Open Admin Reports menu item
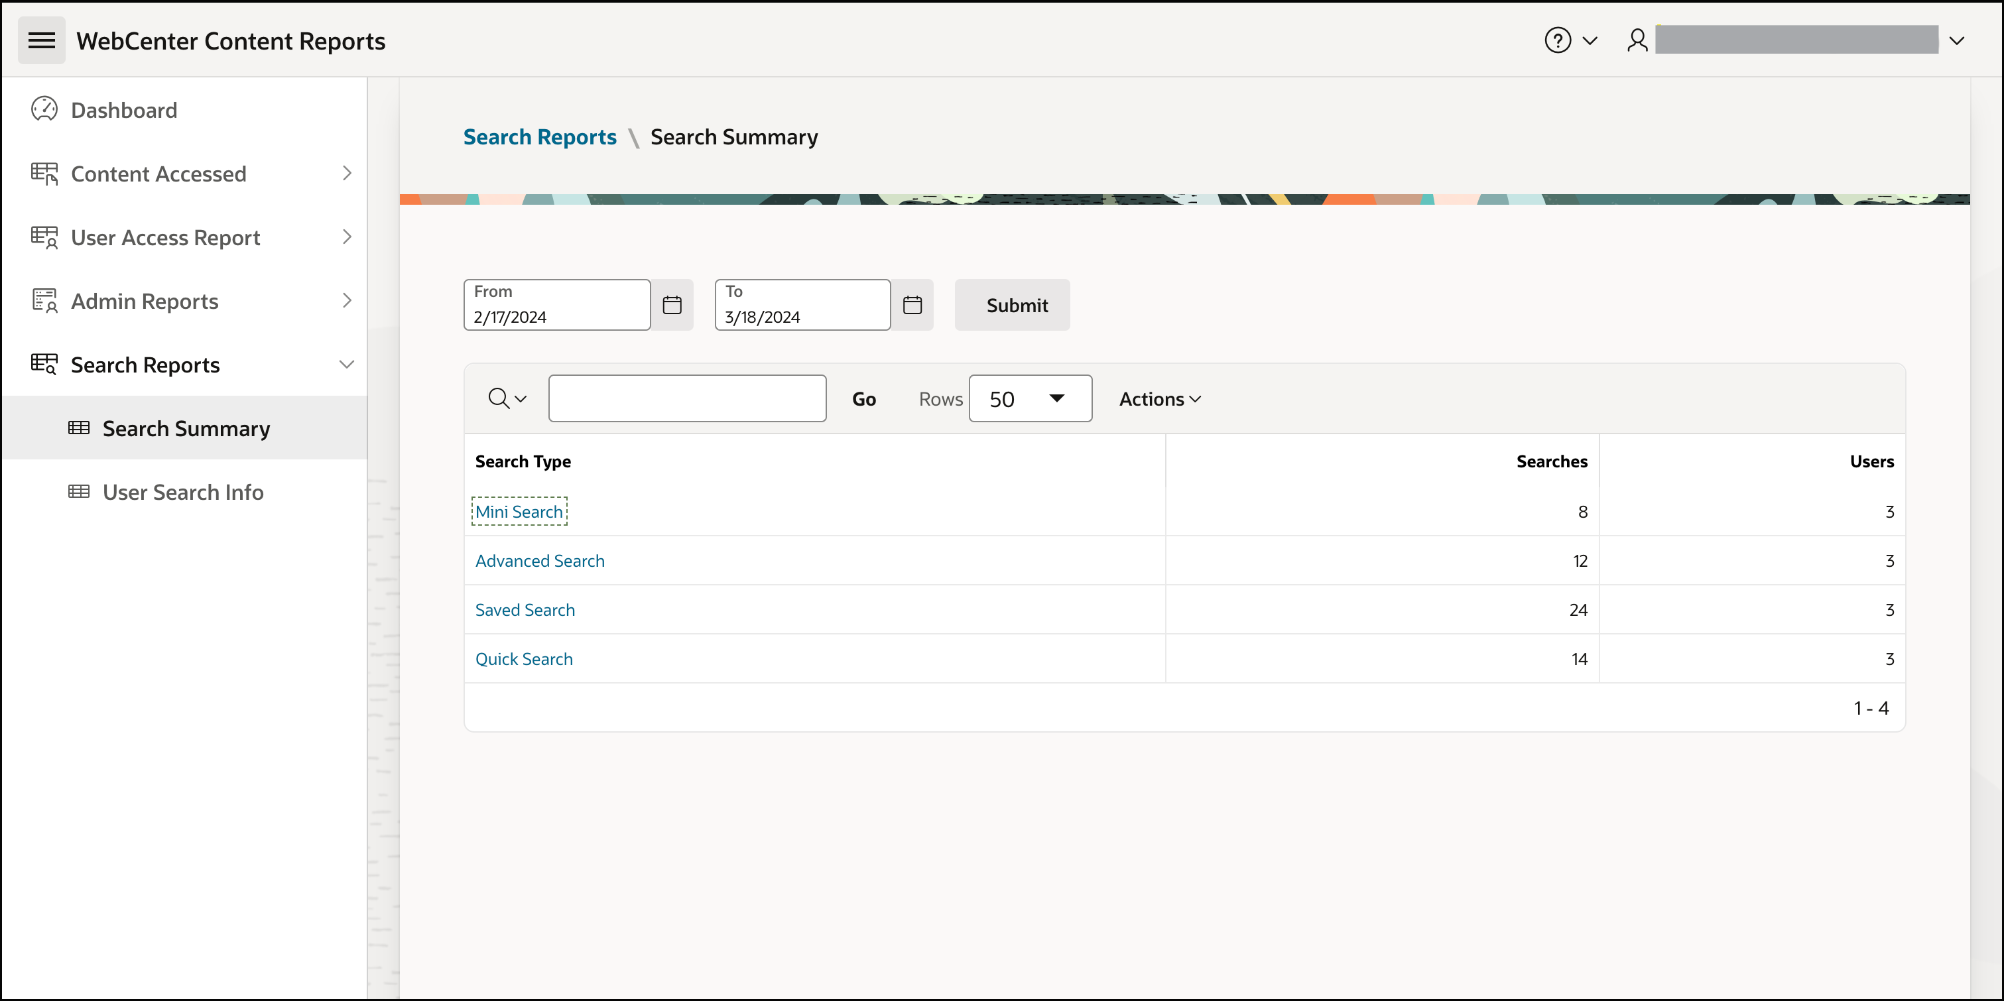This screenshot has width=2004, height=1001. point(144,301)
